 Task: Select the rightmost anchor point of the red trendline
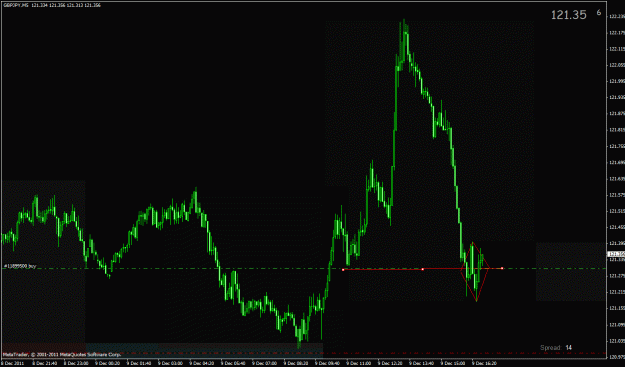point(502,268)
